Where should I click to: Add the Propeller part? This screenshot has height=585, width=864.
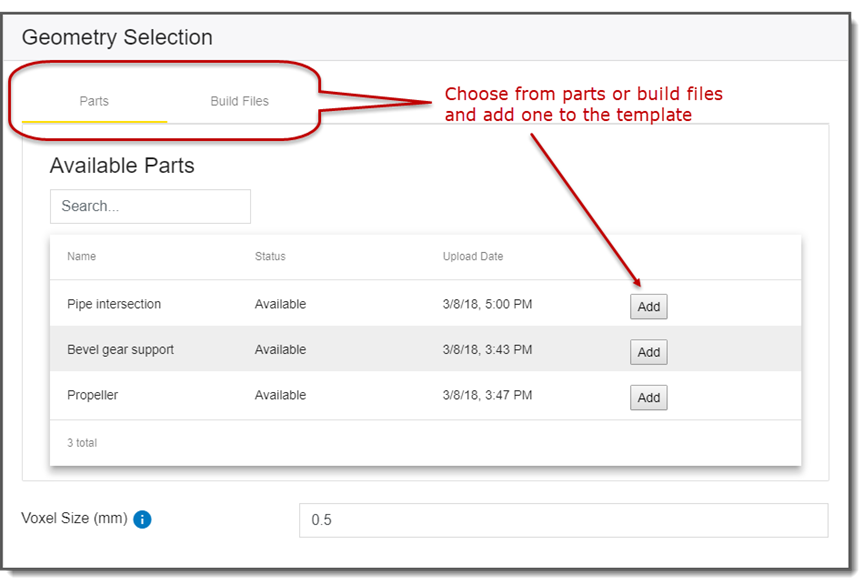point(648,398)
